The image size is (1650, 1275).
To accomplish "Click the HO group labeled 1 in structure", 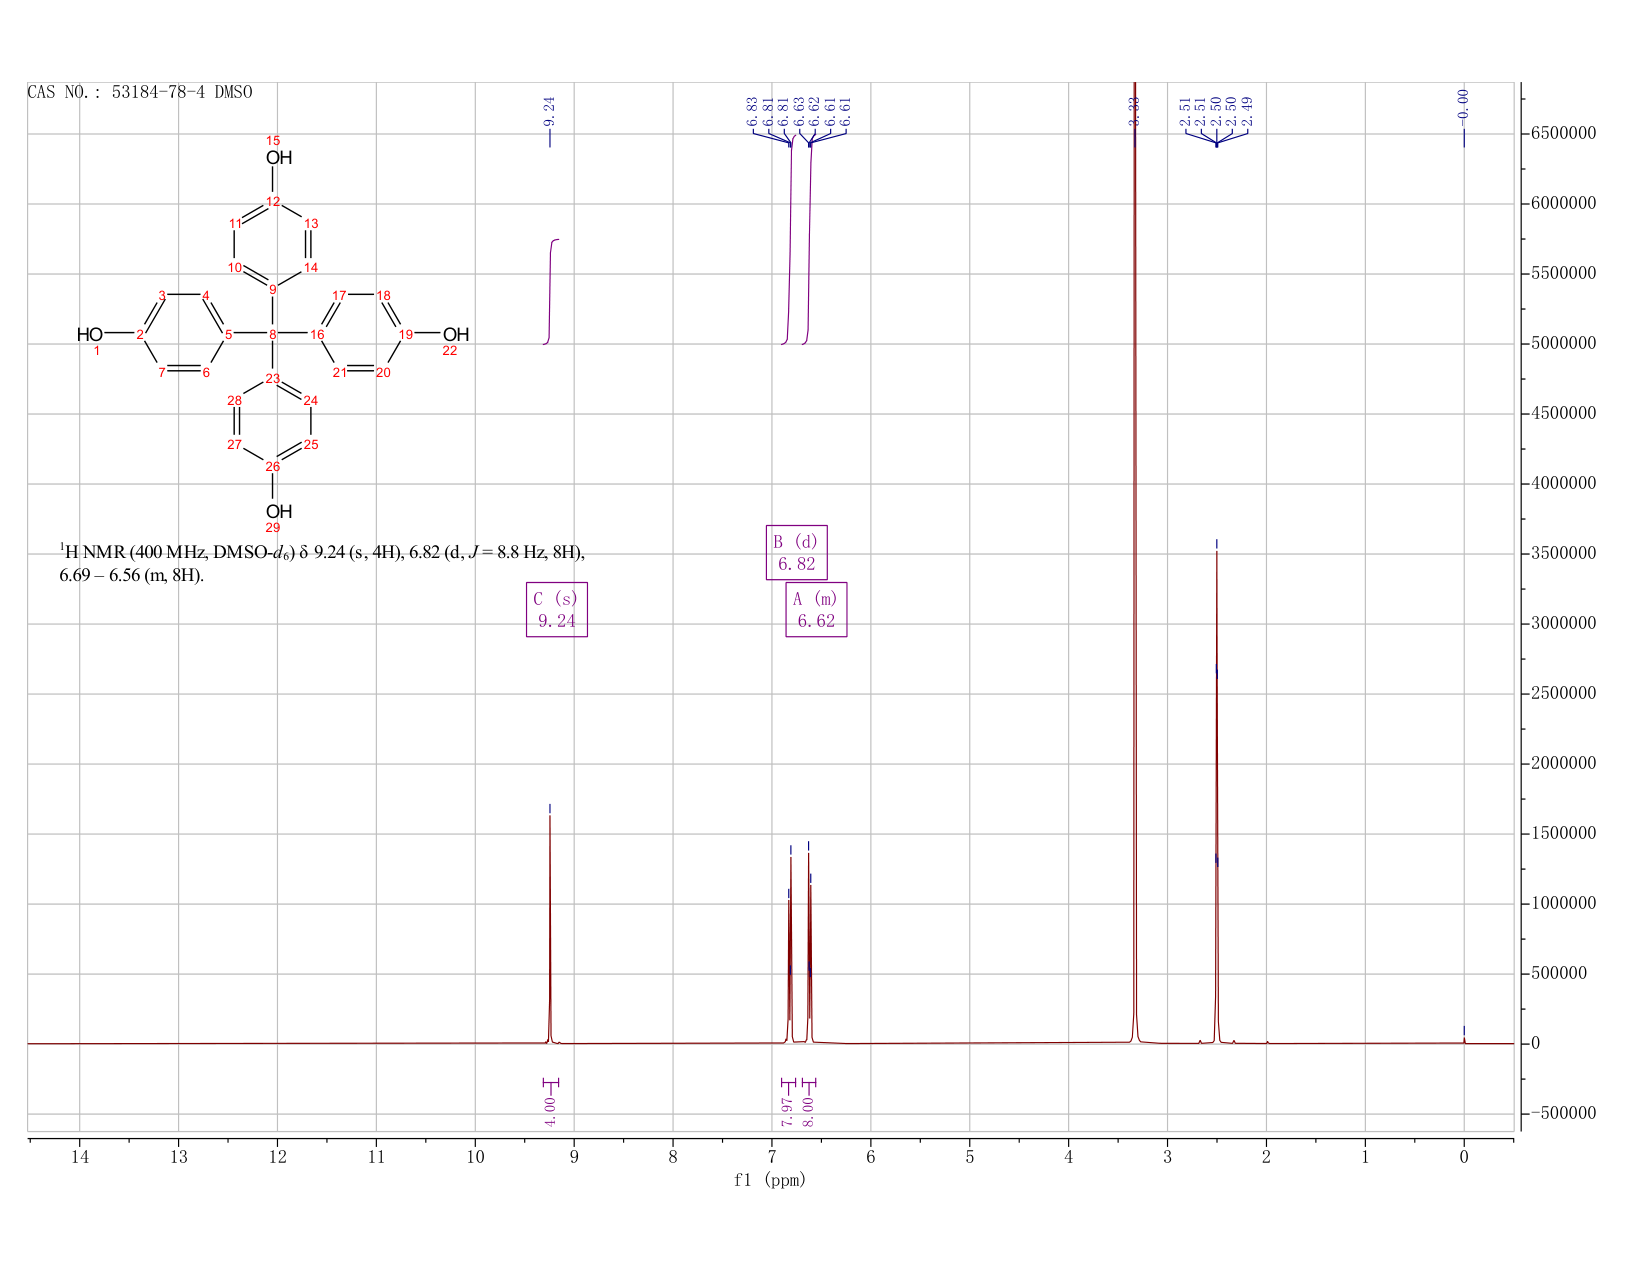I will tap(90, 334).
